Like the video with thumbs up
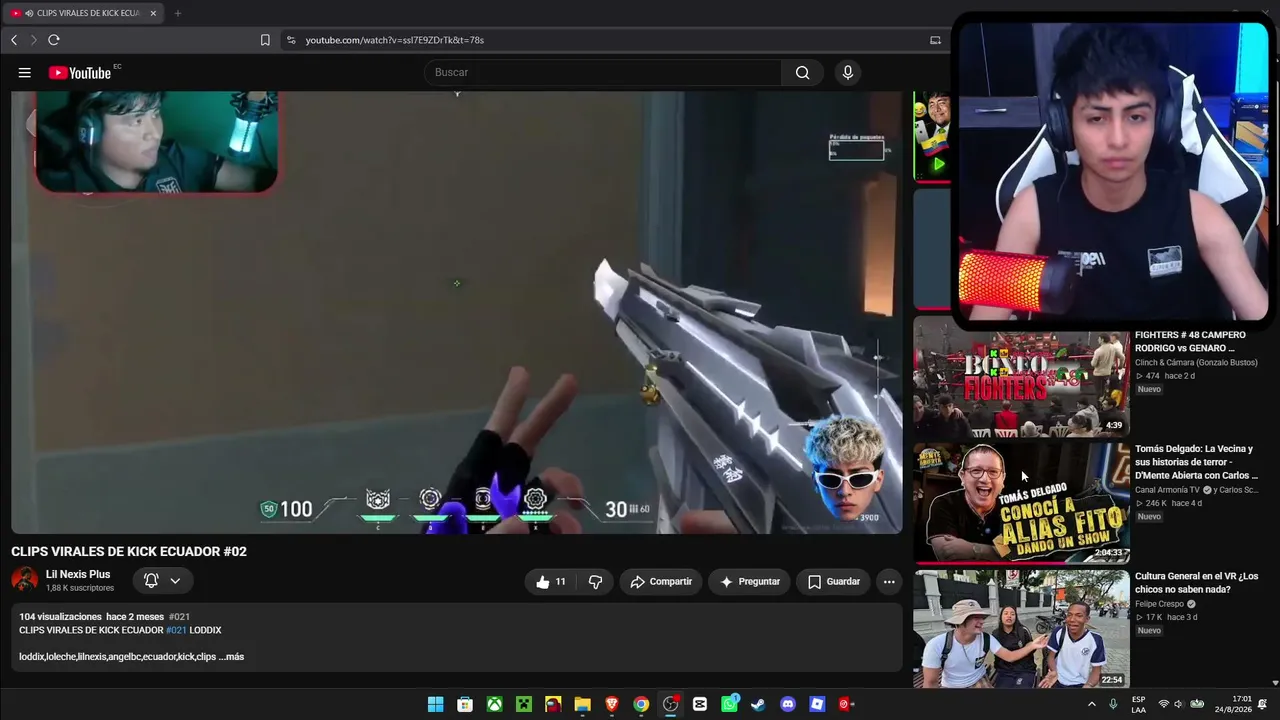 [551, 582]
